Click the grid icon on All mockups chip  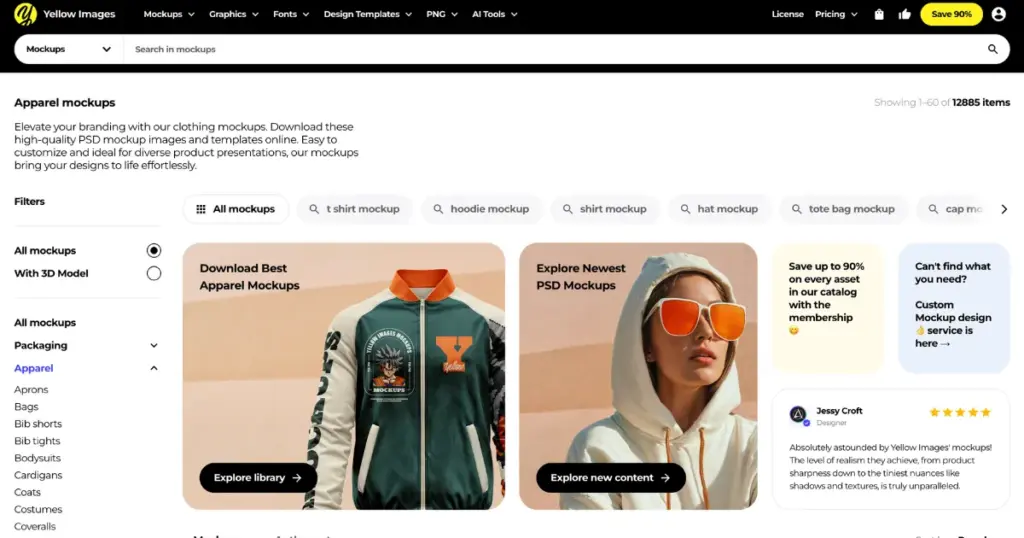[x=201, y=209]
